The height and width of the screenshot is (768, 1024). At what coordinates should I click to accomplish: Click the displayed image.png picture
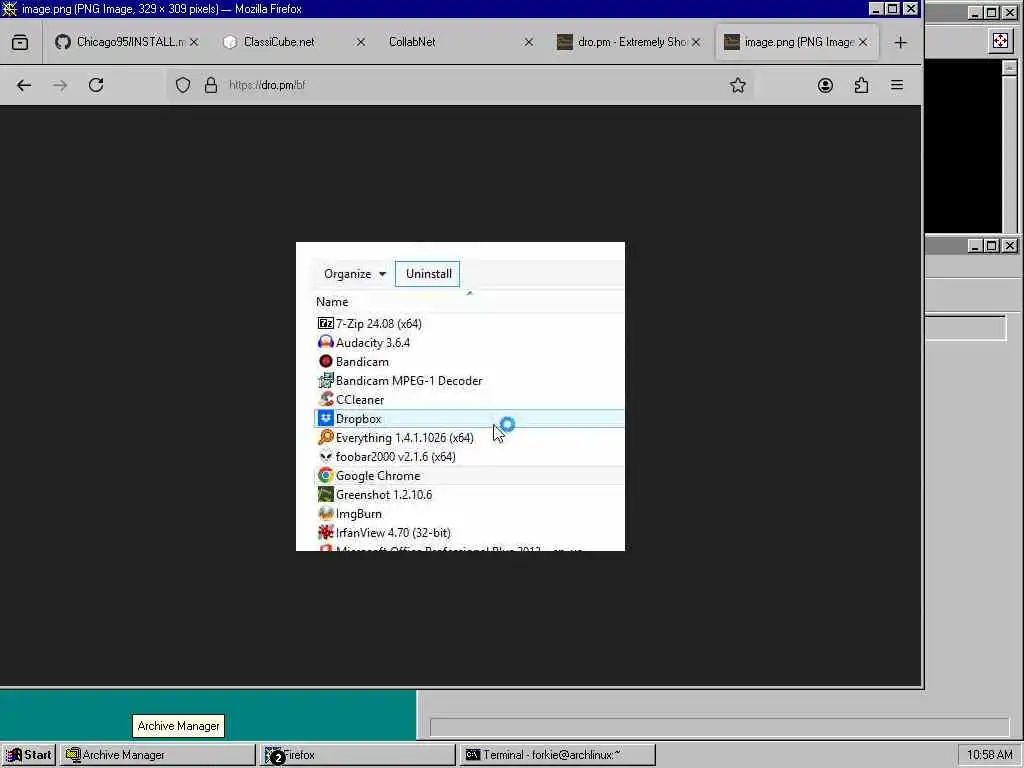click(460, 396)
